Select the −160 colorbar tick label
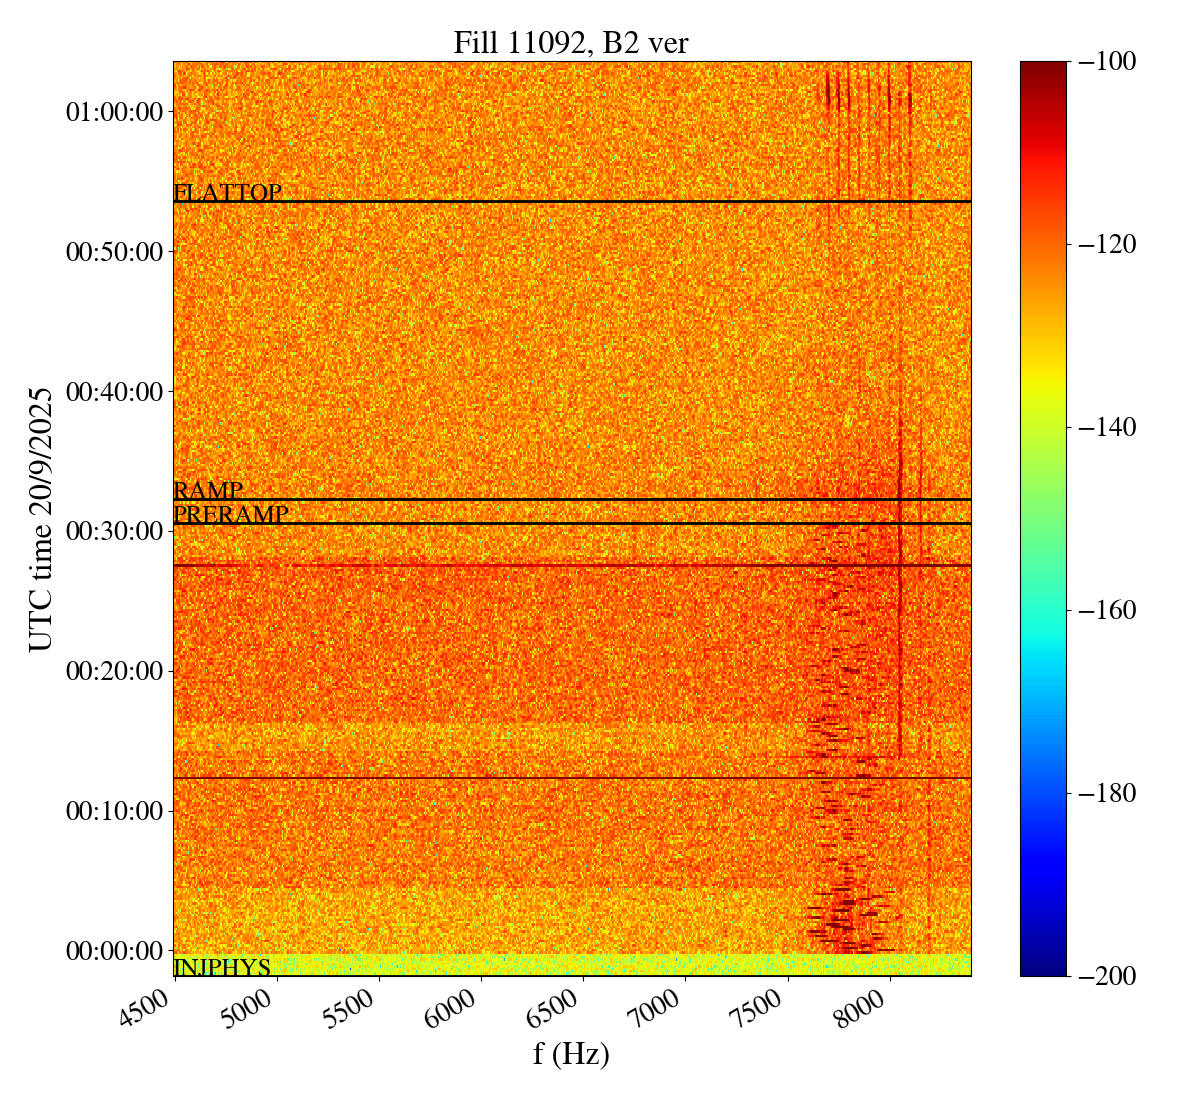This screenshot has width=1200, height=1100. tap(1108, 610)
